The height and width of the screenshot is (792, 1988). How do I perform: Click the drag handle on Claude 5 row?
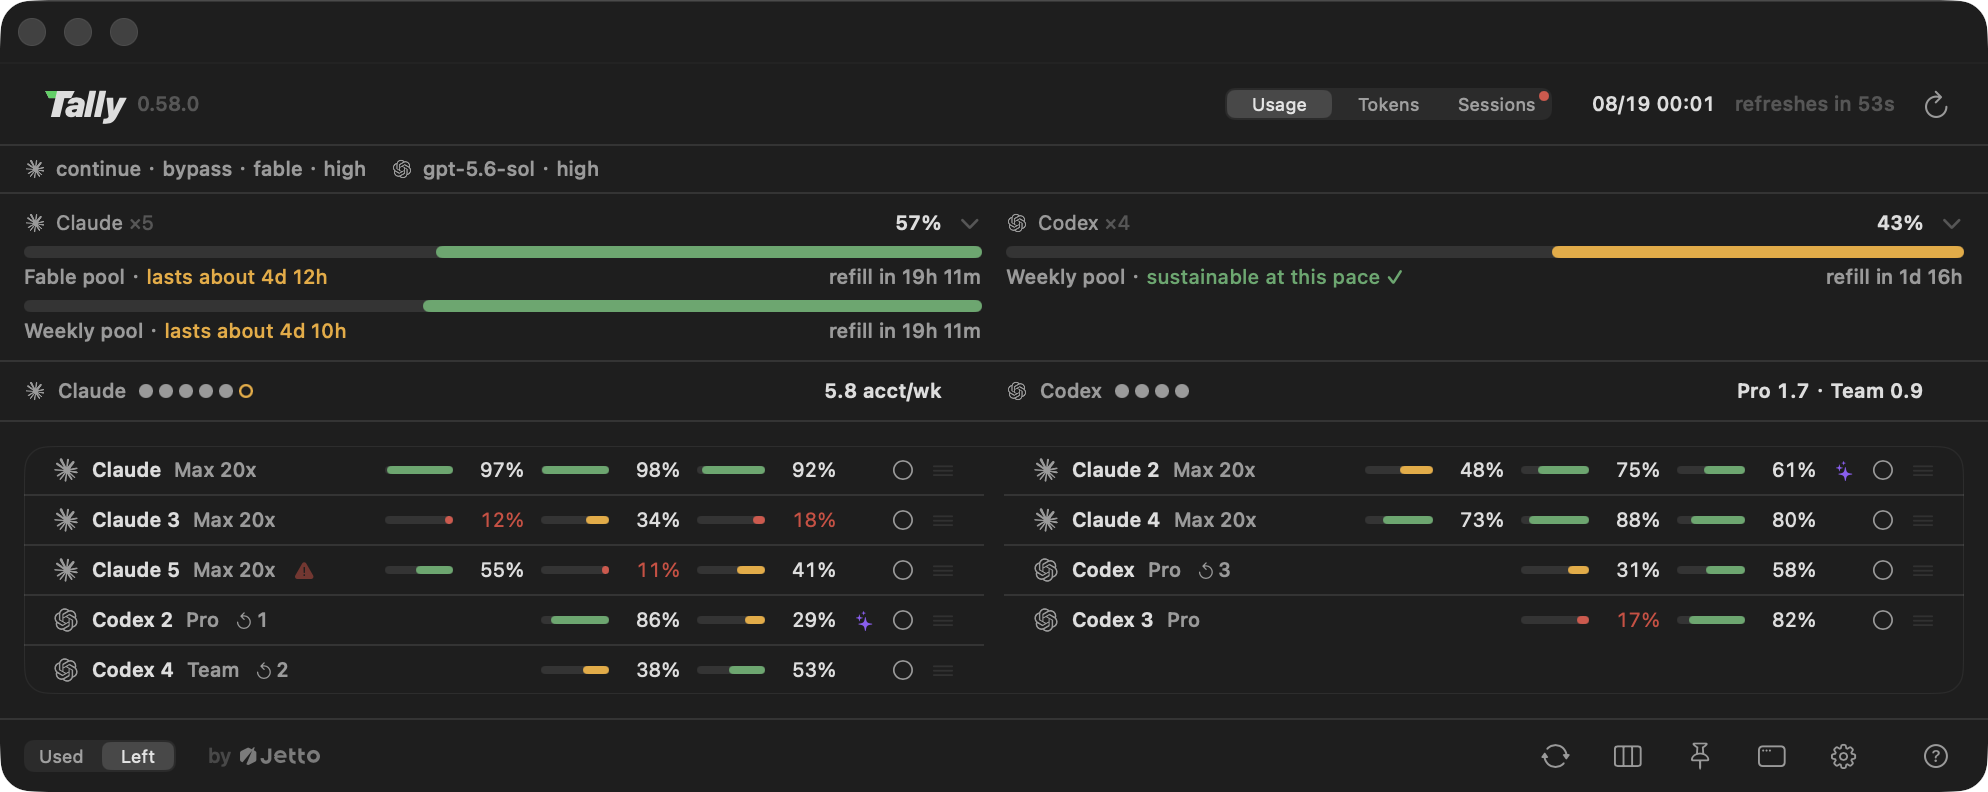click(943, 570)
